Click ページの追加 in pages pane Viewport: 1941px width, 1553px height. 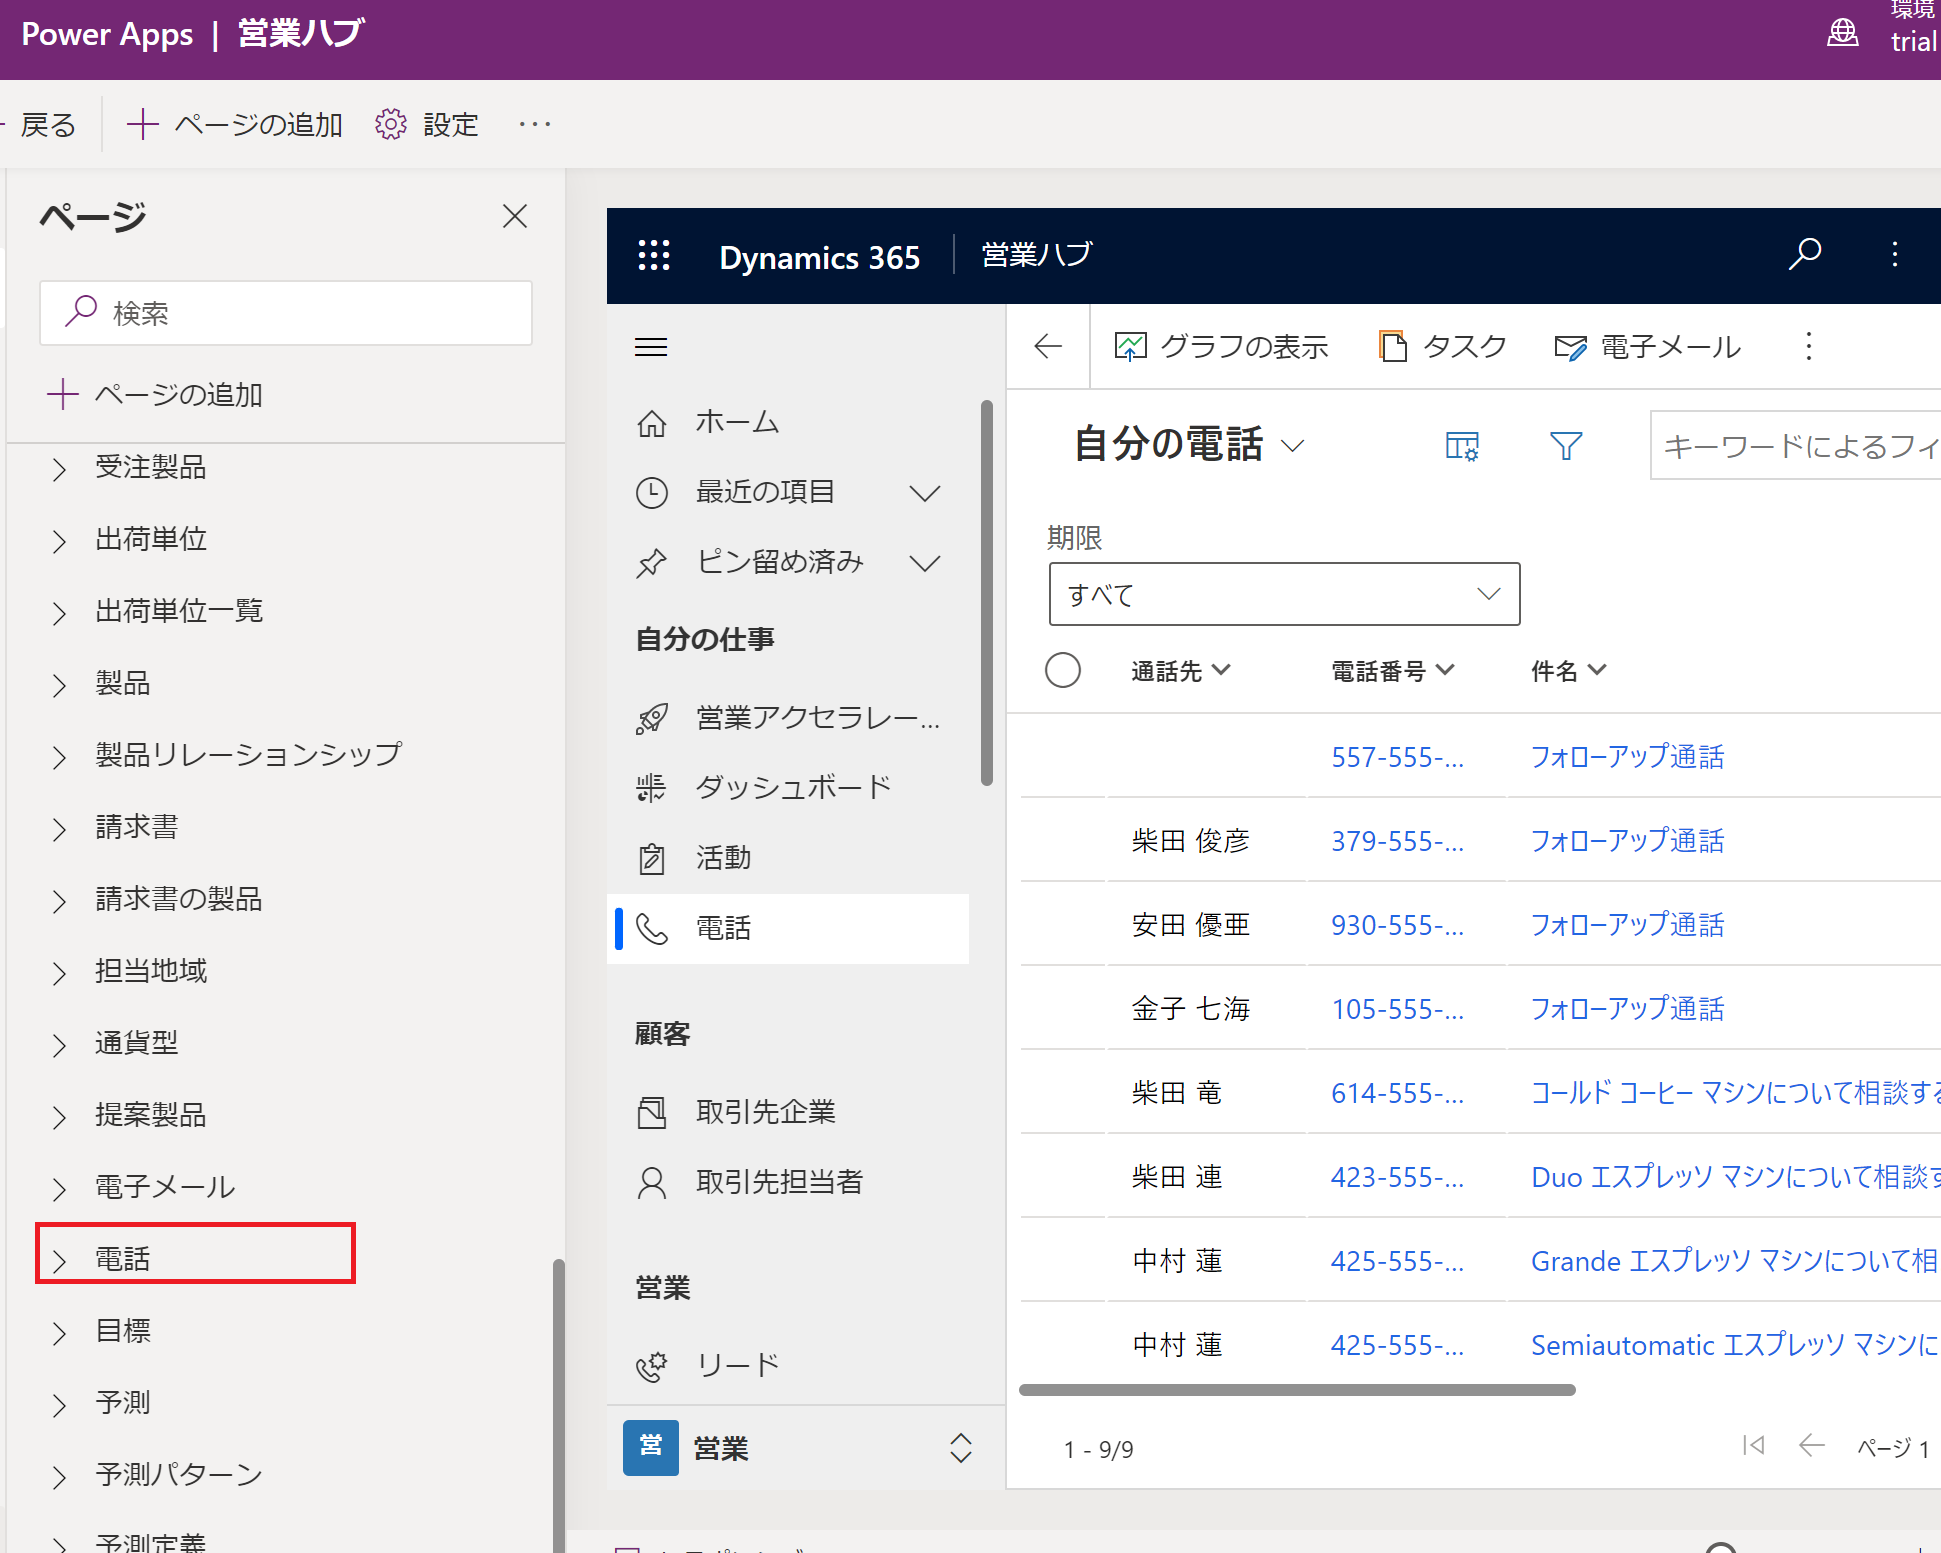pos(155,394)
